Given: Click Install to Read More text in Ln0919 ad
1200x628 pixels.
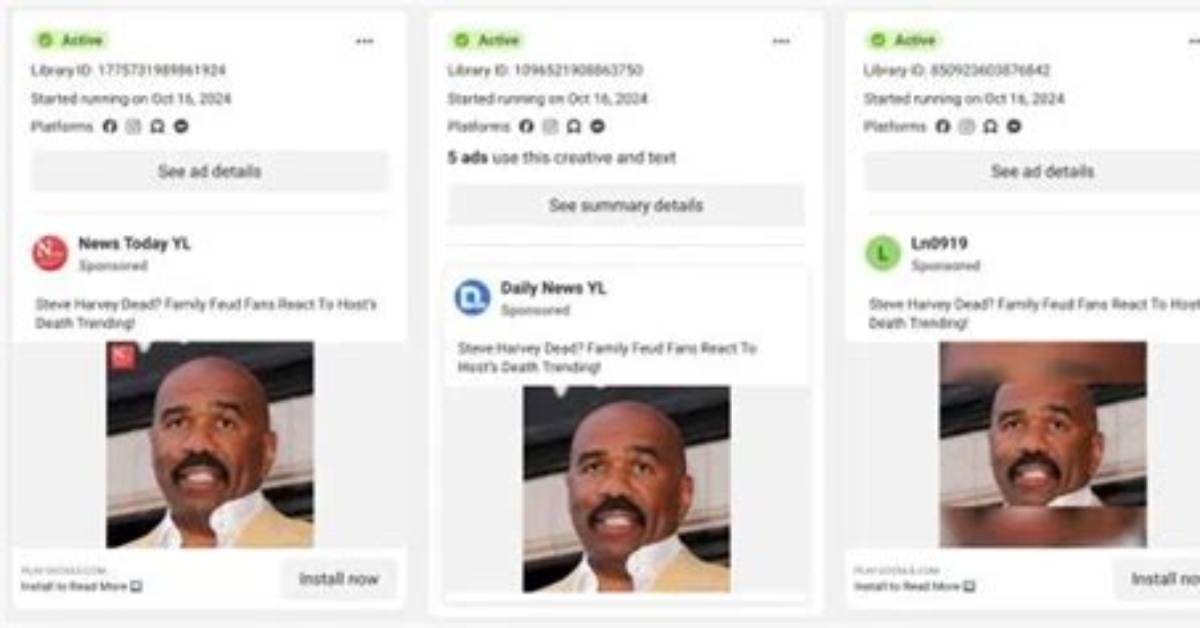Looking at the screenshot, I should [908, 586].
